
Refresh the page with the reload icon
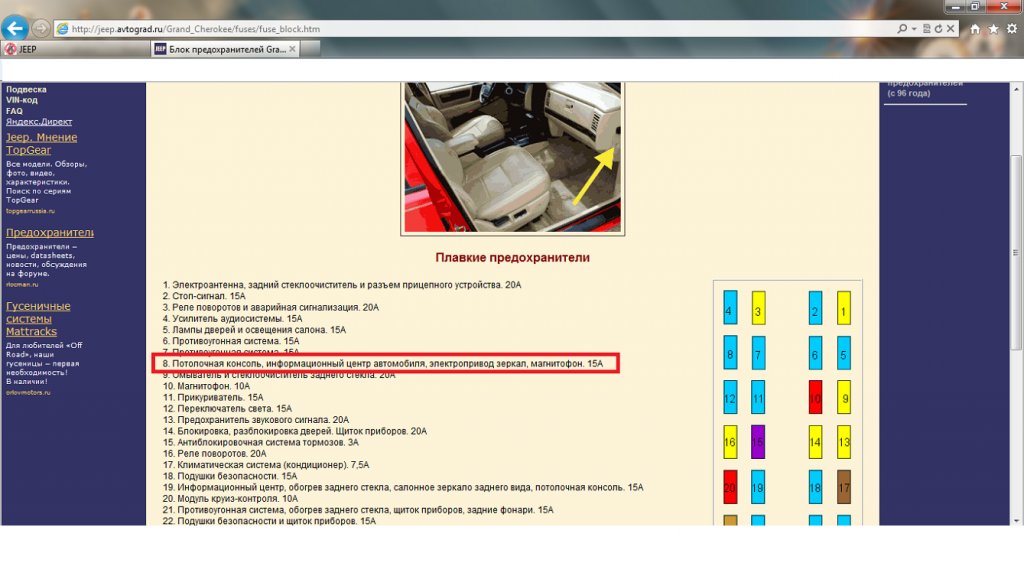pos(938,29)
